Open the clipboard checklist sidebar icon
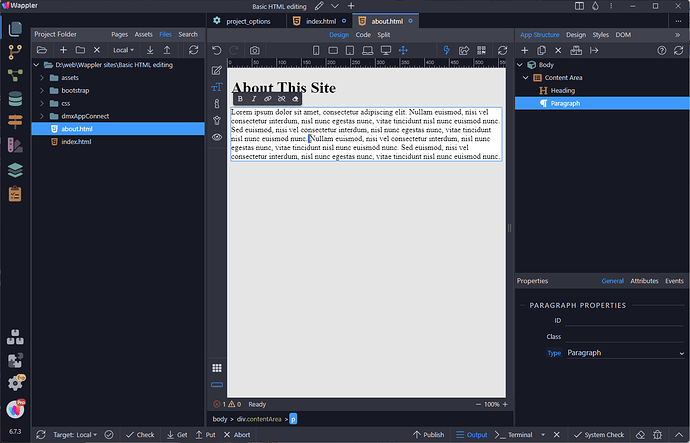The width and height of the screenshot is (690, 443). tap(15, 194)
